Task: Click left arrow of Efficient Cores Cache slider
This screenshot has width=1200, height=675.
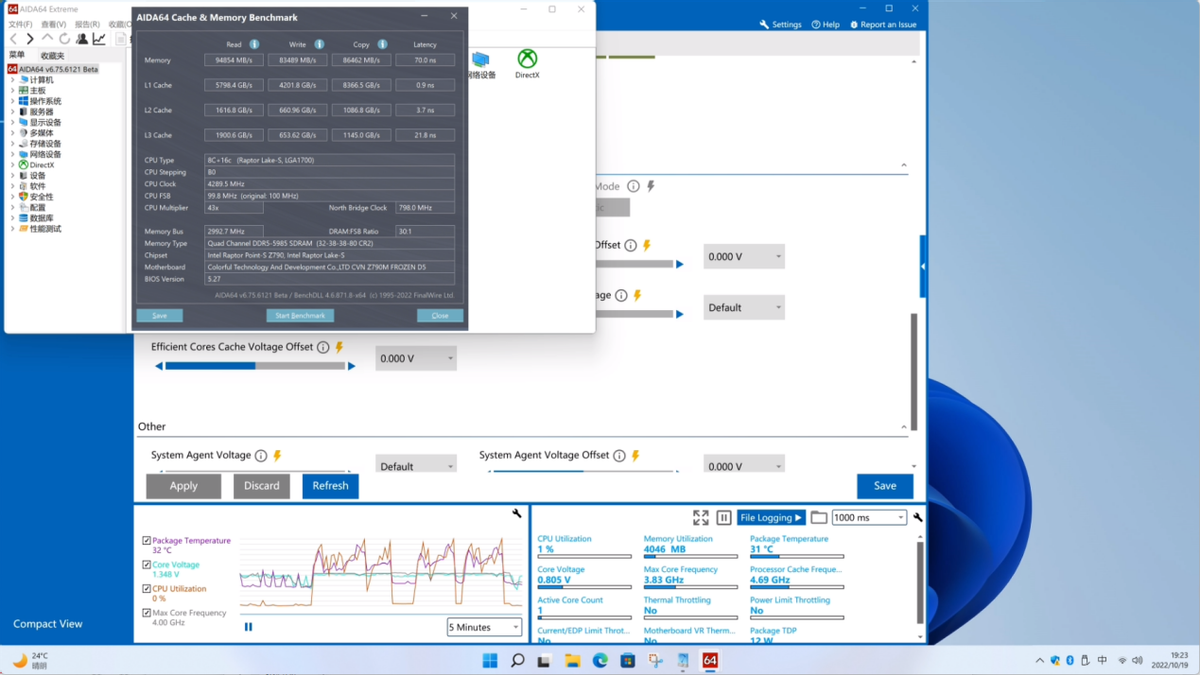Action: click(x=159, y=366)
